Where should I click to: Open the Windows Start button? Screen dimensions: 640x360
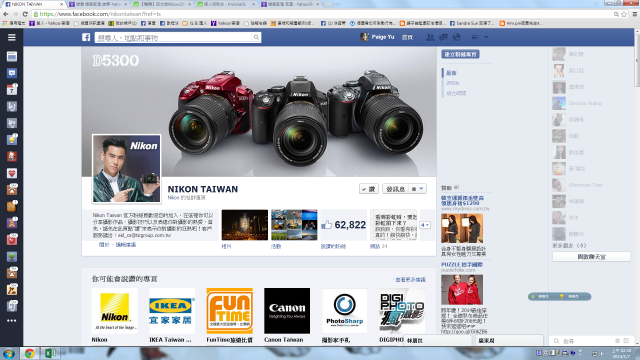pos(9,353)
